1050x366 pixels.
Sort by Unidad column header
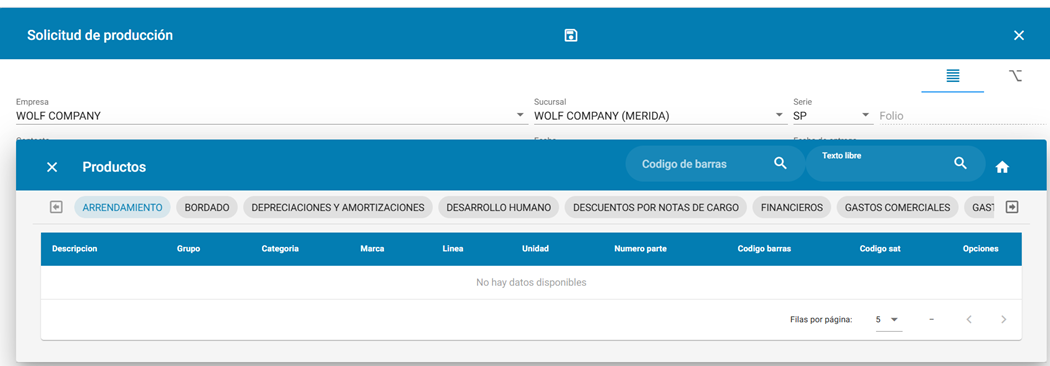(535, 248)
